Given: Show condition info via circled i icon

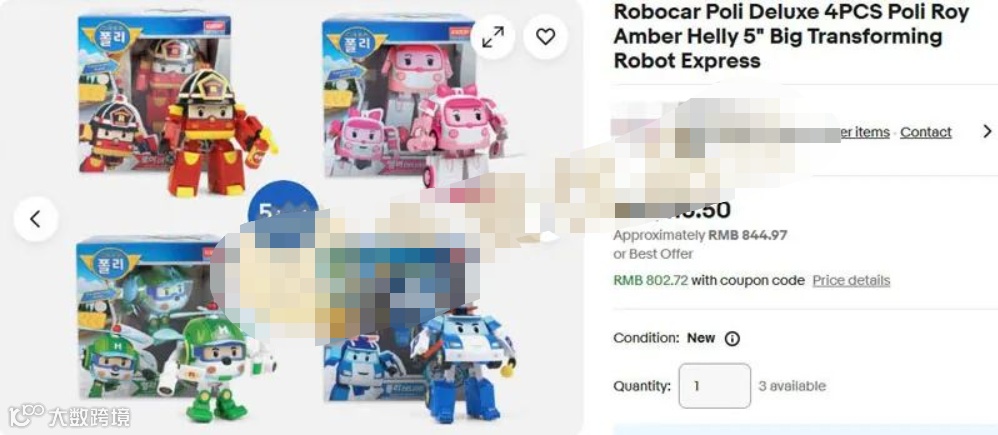Looking at the screenshot, I should pos(733,338).
